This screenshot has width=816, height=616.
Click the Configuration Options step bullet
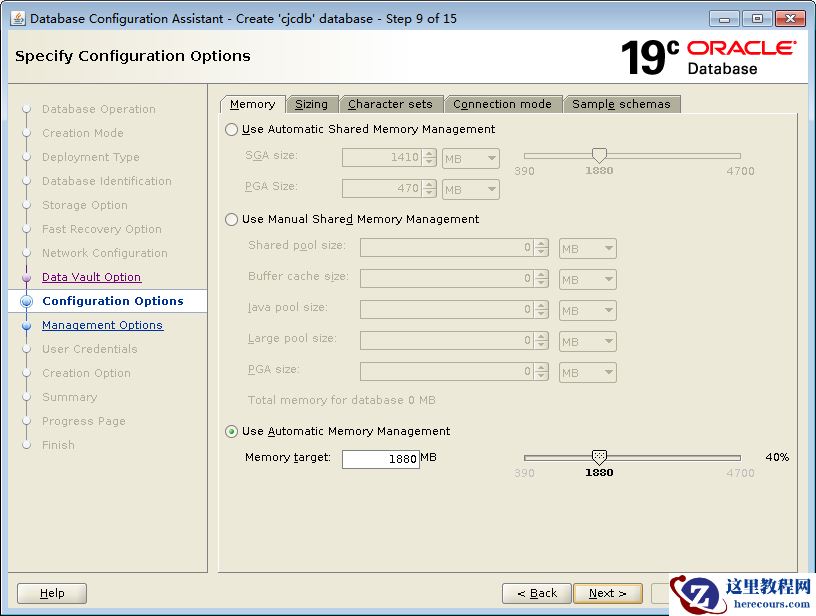[x=26, y=301]
